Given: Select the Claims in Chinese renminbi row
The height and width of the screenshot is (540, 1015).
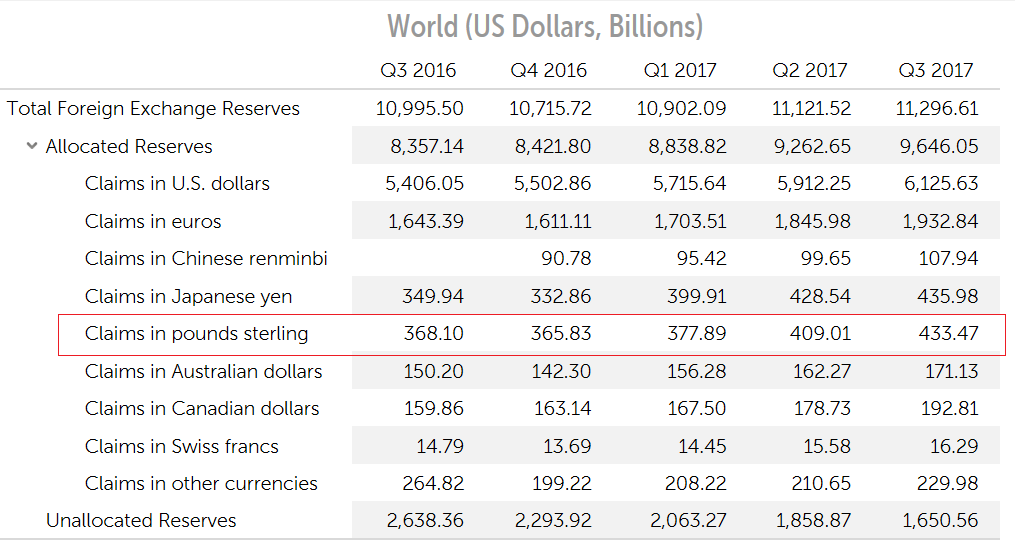Looking at the screenshot, I should [206, 259].
